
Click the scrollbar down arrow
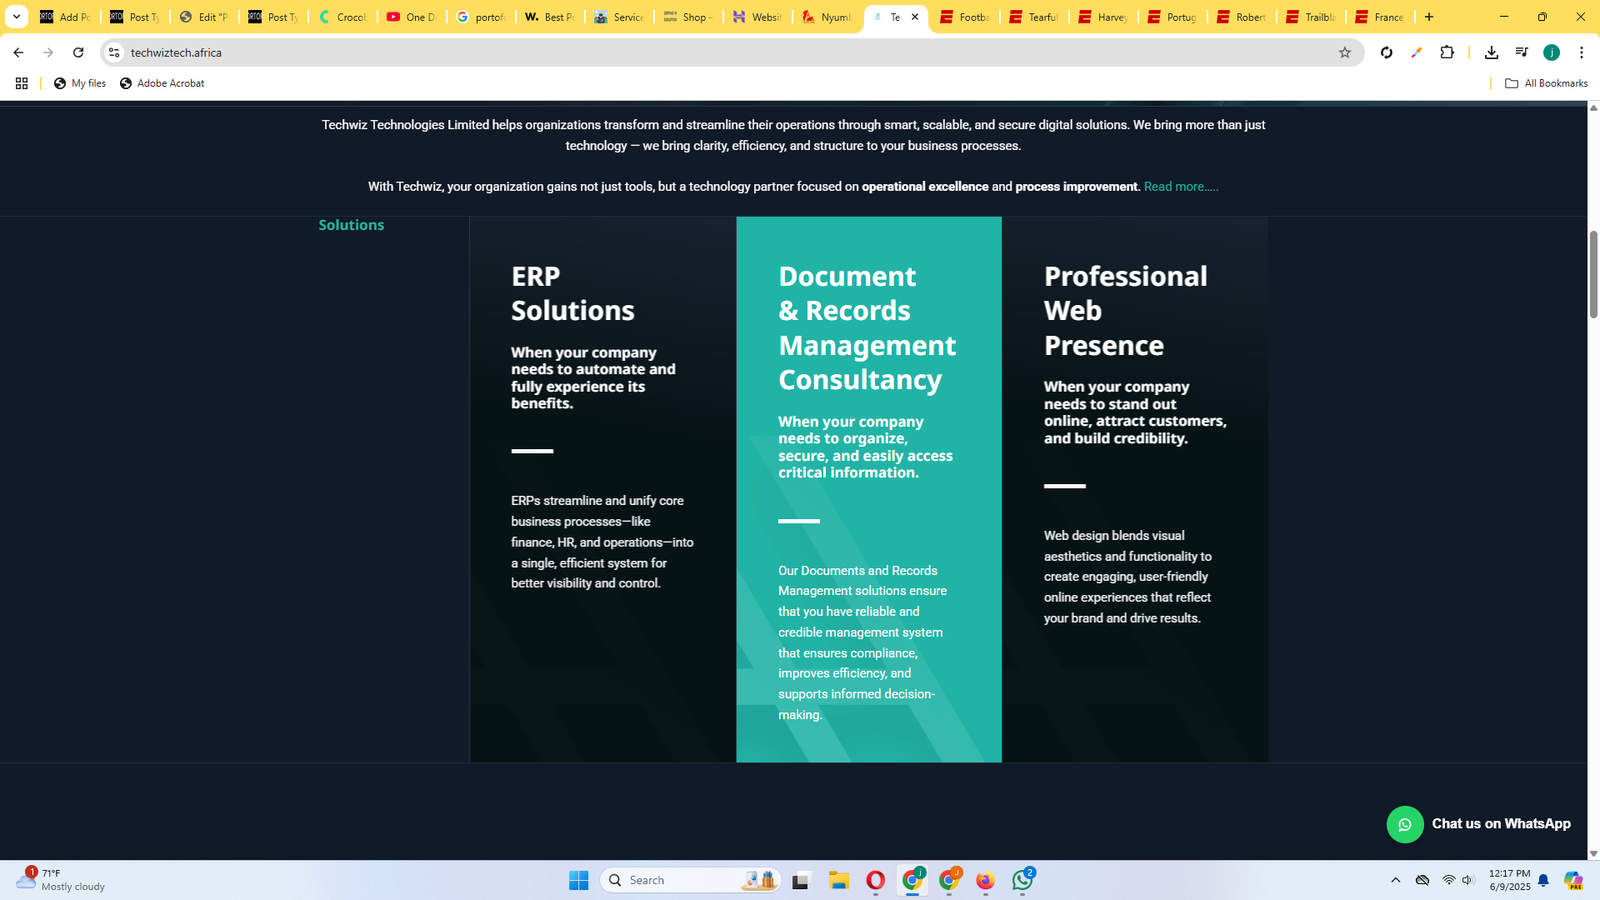coord(1594,854)
